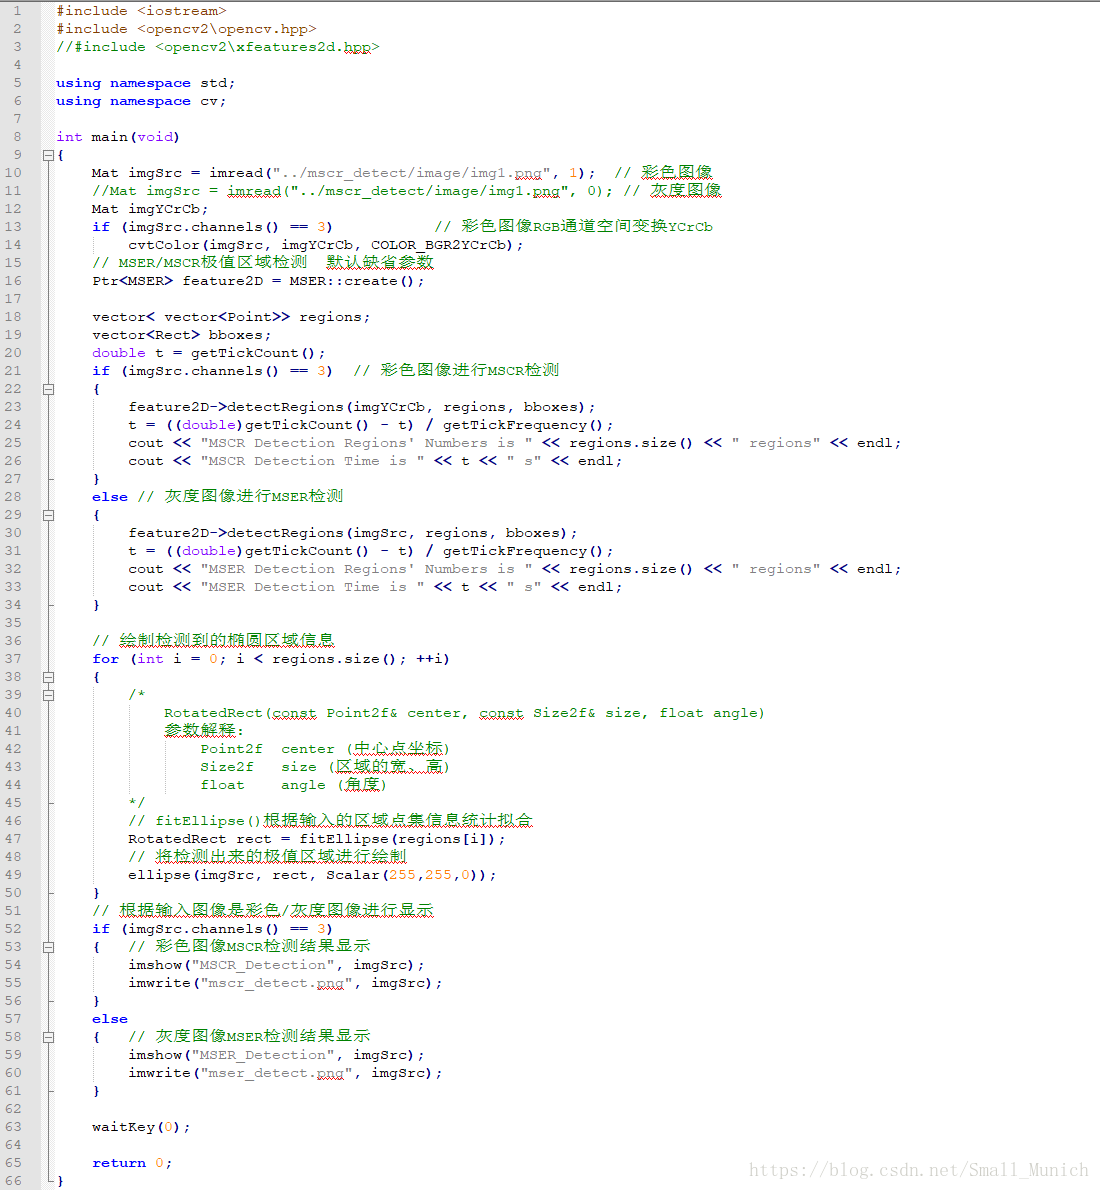Click the "MSER Detection Time is " string
Viewport: 1100px width, 1190px height.
point(312,587)
